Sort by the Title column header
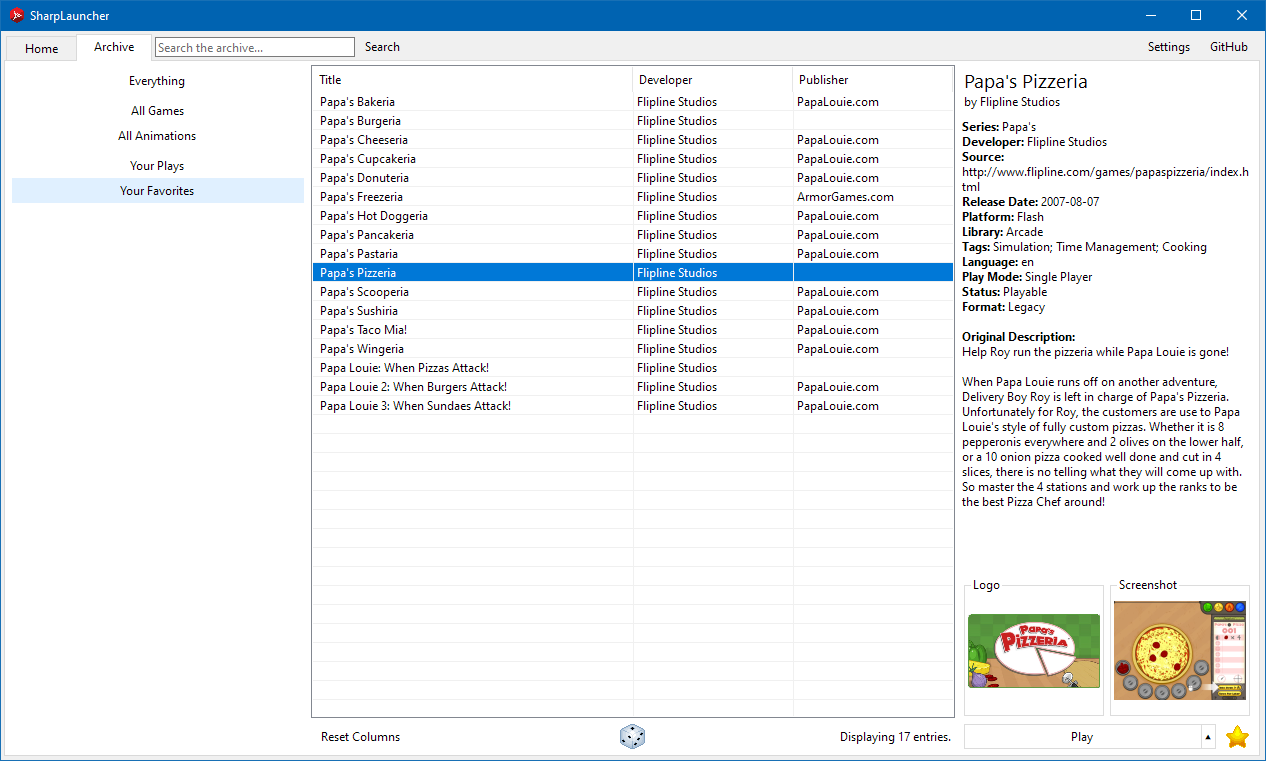 coord(473,80)
